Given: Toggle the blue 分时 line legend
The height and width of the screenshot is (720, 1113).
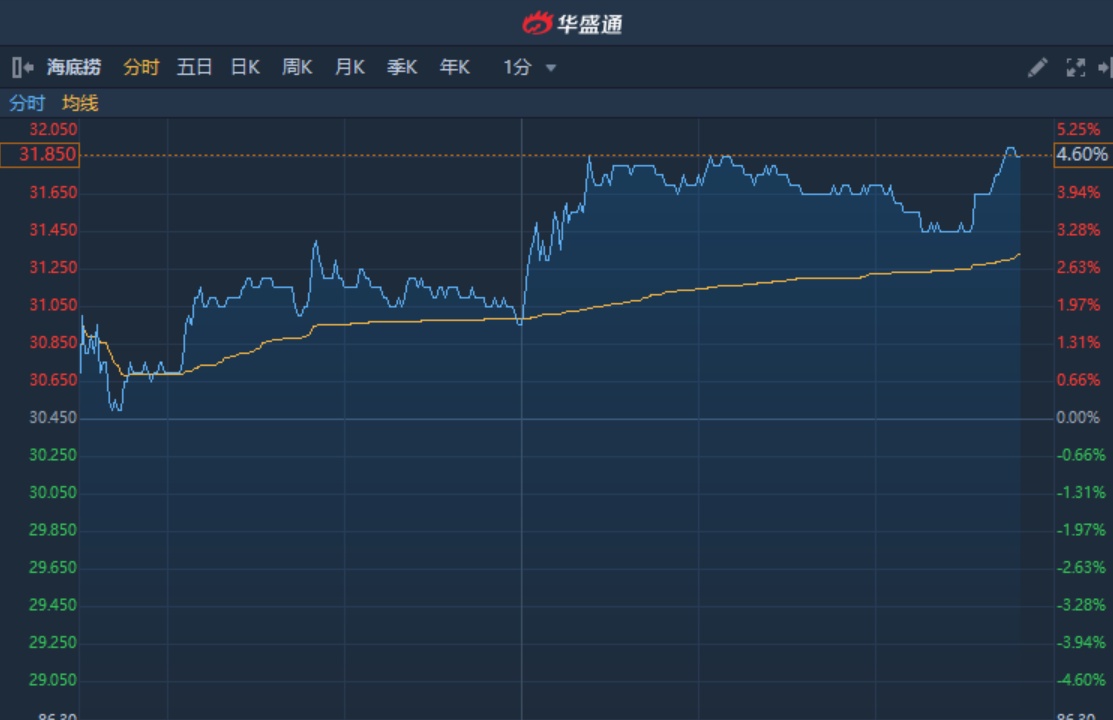Looking at the screenshot, I should [27, 103].
